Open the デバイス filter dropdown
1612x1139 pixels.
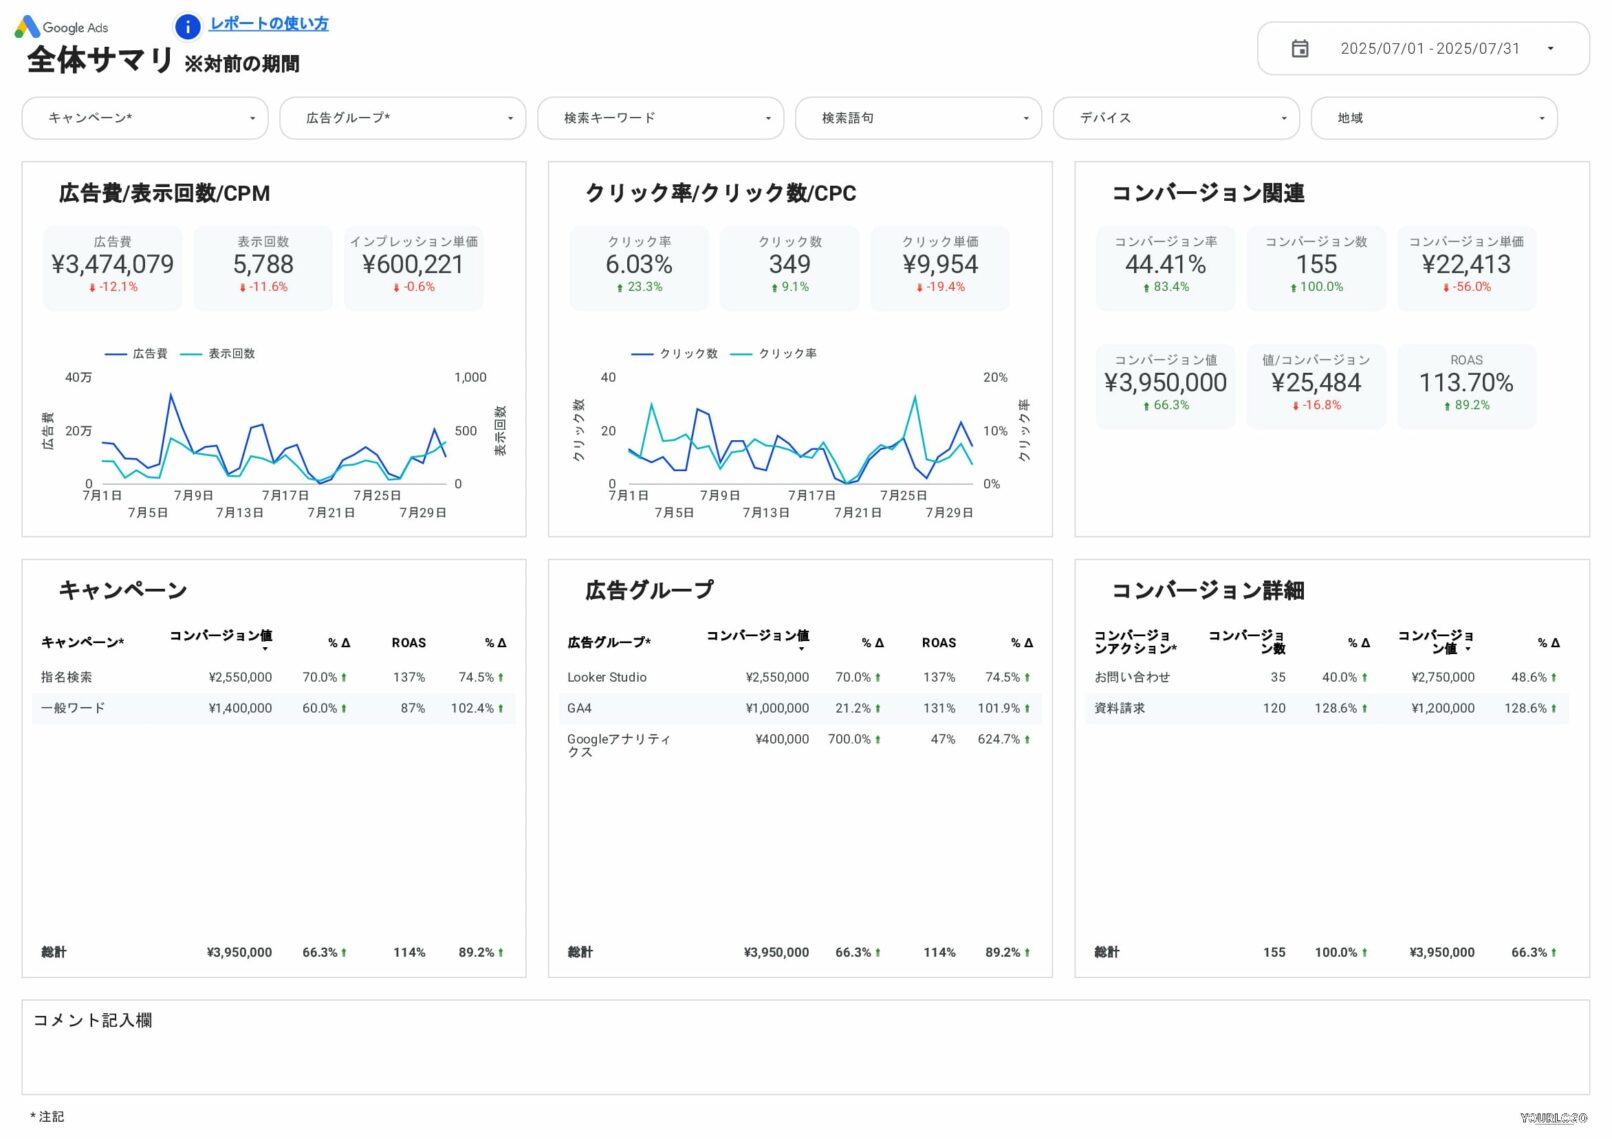point(1176,118)
